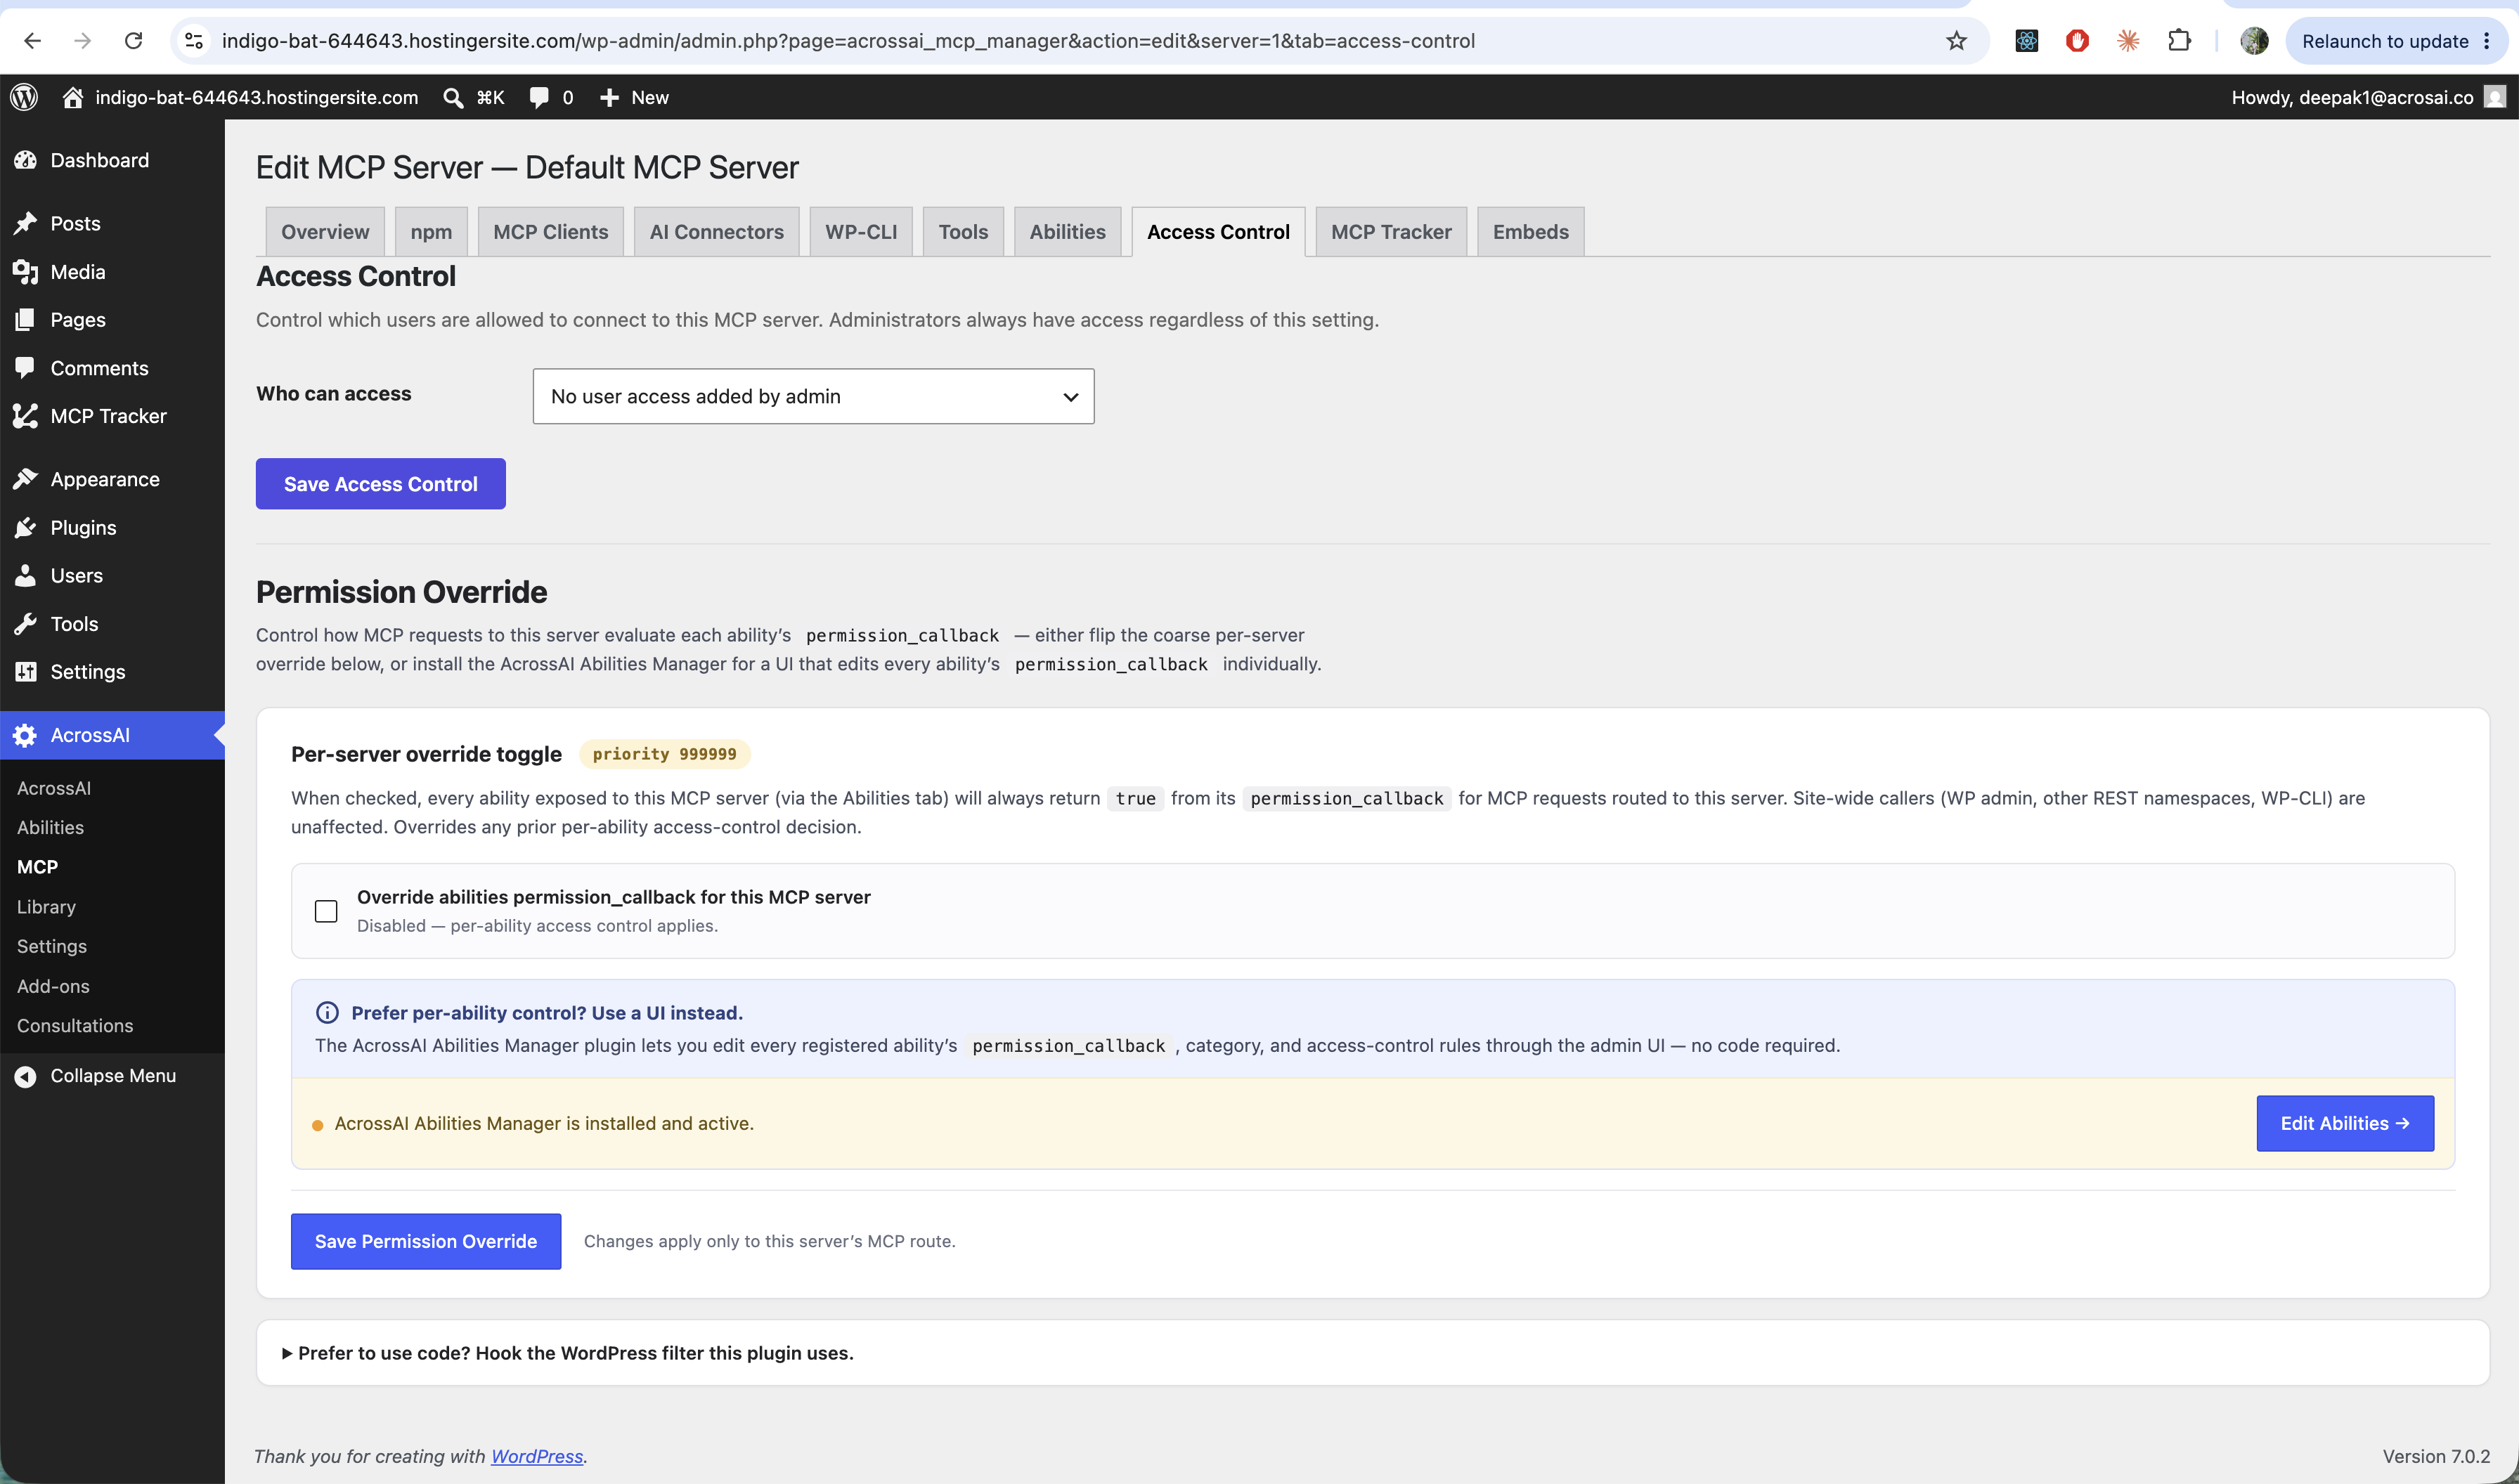This screenshot has width=2519, height=1484.
Task: Switch to the AI Connectors tab
Action: (717, 232)
